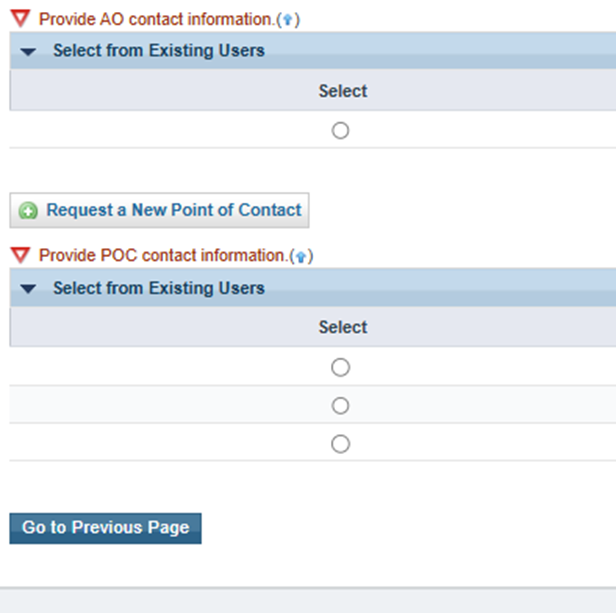Click the Select column header in POC table
This screenshot has width=616, height=613.
tap(343, 327)
